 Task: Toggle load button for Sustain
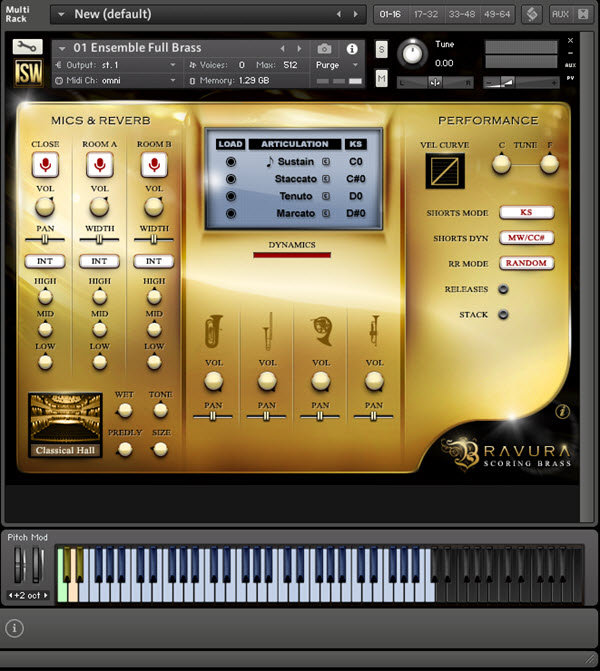click(x=231, y=162)
